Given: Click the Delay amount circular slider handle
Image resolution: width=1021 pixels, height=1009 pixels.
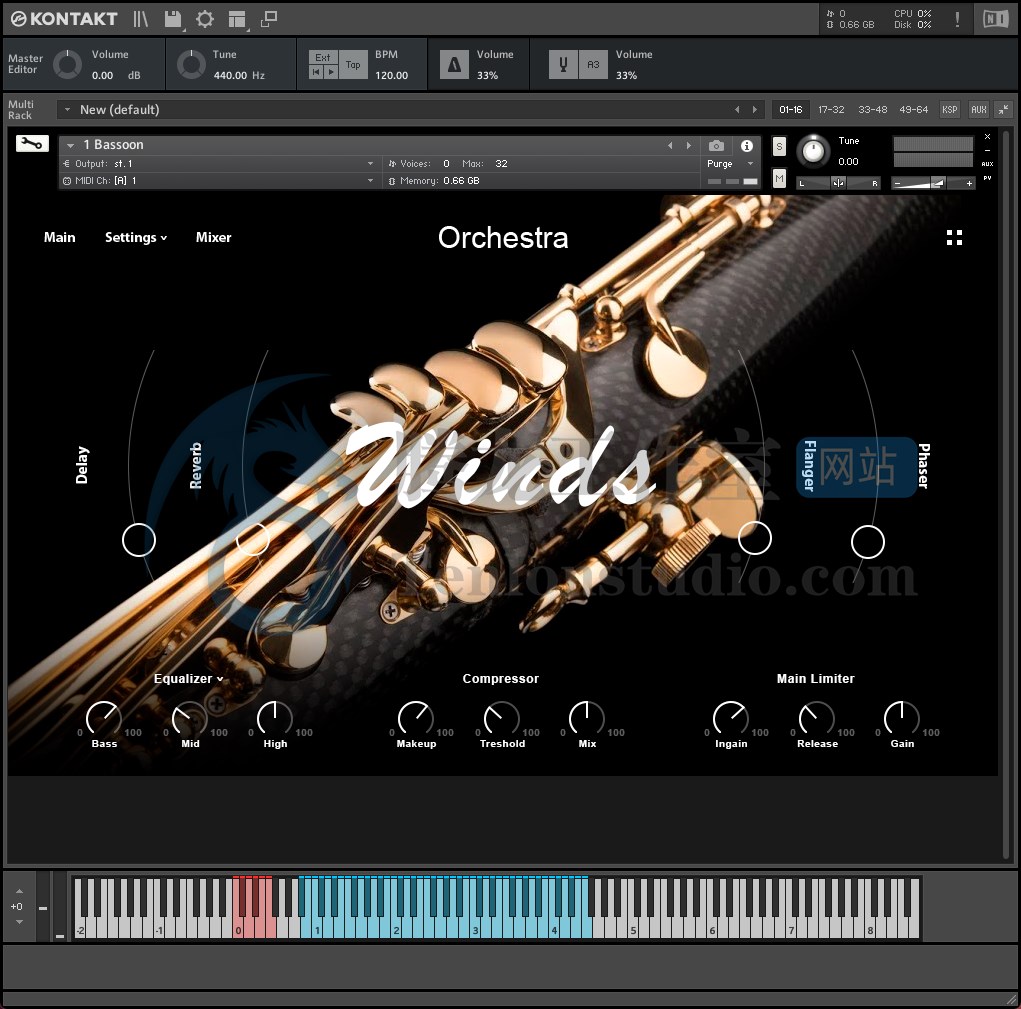Looking at the screenshot, I should [x=139, y=540].
